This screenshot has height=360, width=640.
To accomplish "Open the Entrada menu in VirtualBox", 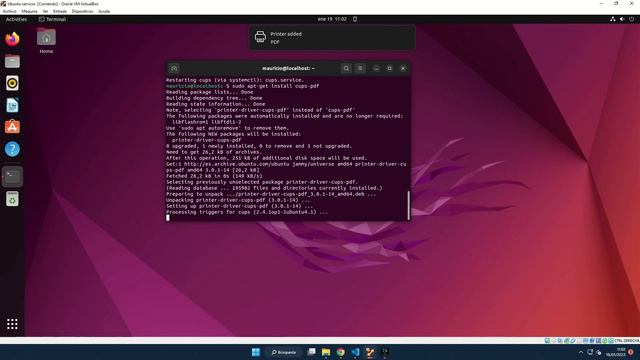I will 60,11.
